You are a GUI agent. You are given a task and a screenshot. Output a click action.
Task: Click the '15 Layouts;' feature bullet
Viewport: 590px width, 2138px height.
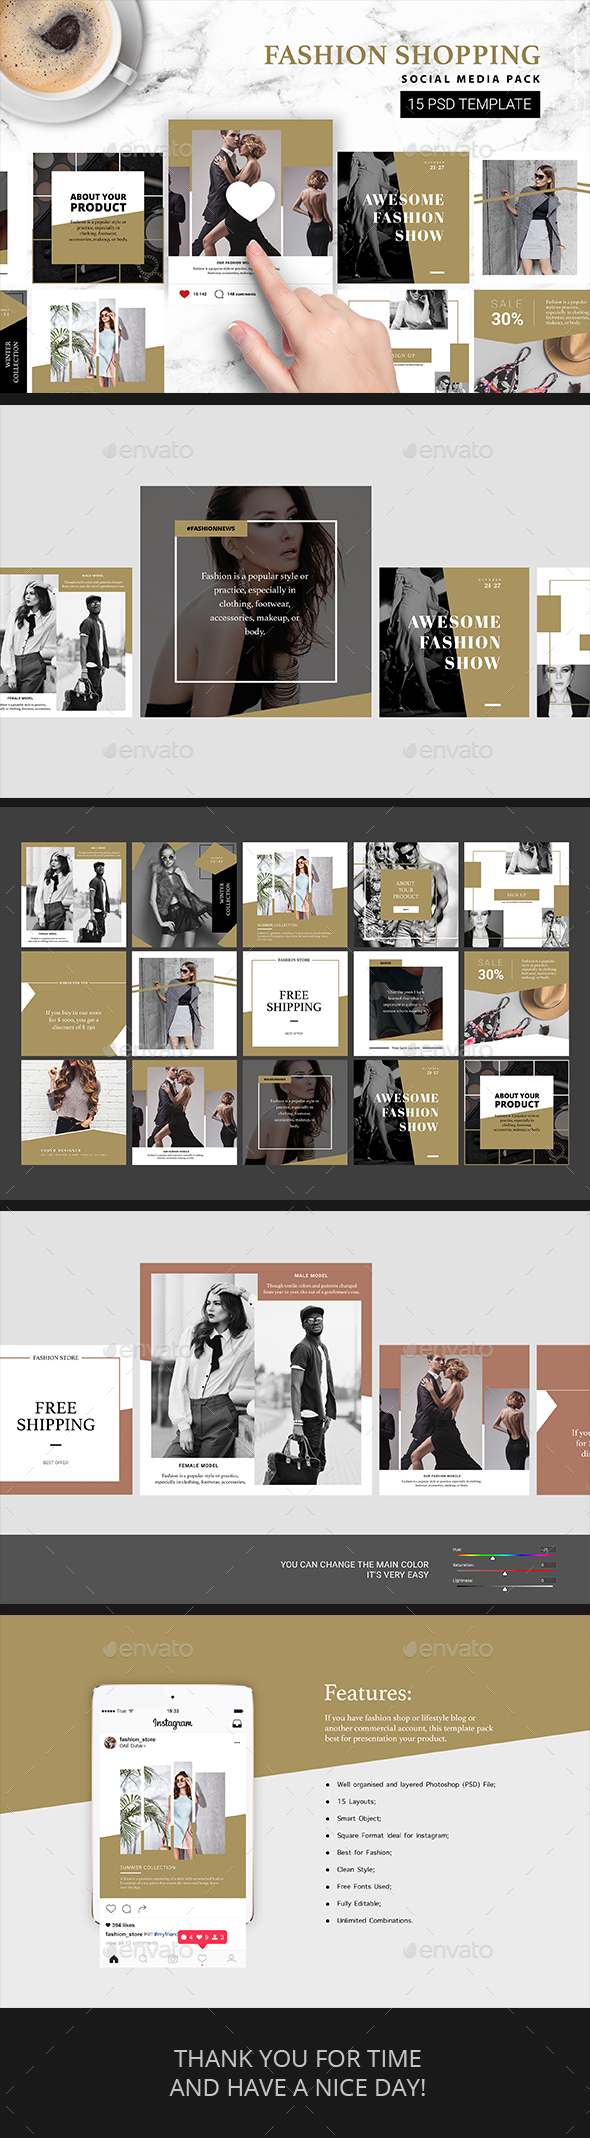tap(356, 1801)
